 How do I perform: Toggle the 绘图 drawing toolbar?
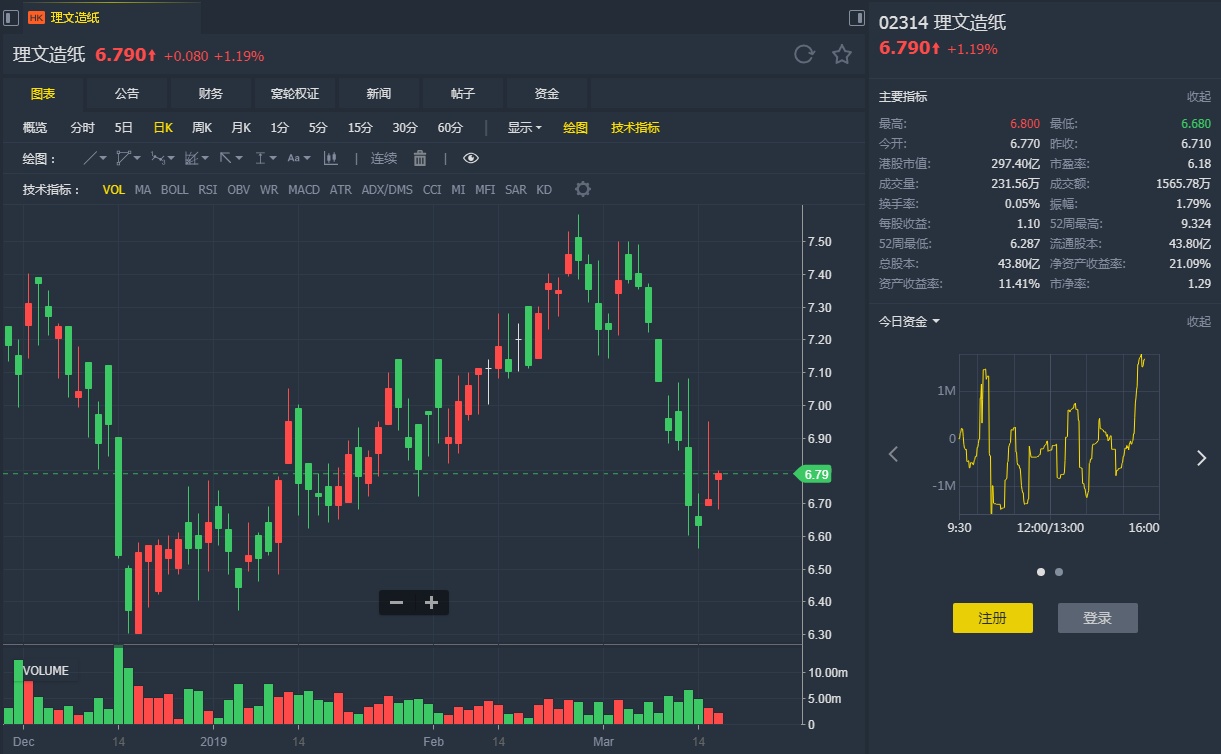[575, 127]
